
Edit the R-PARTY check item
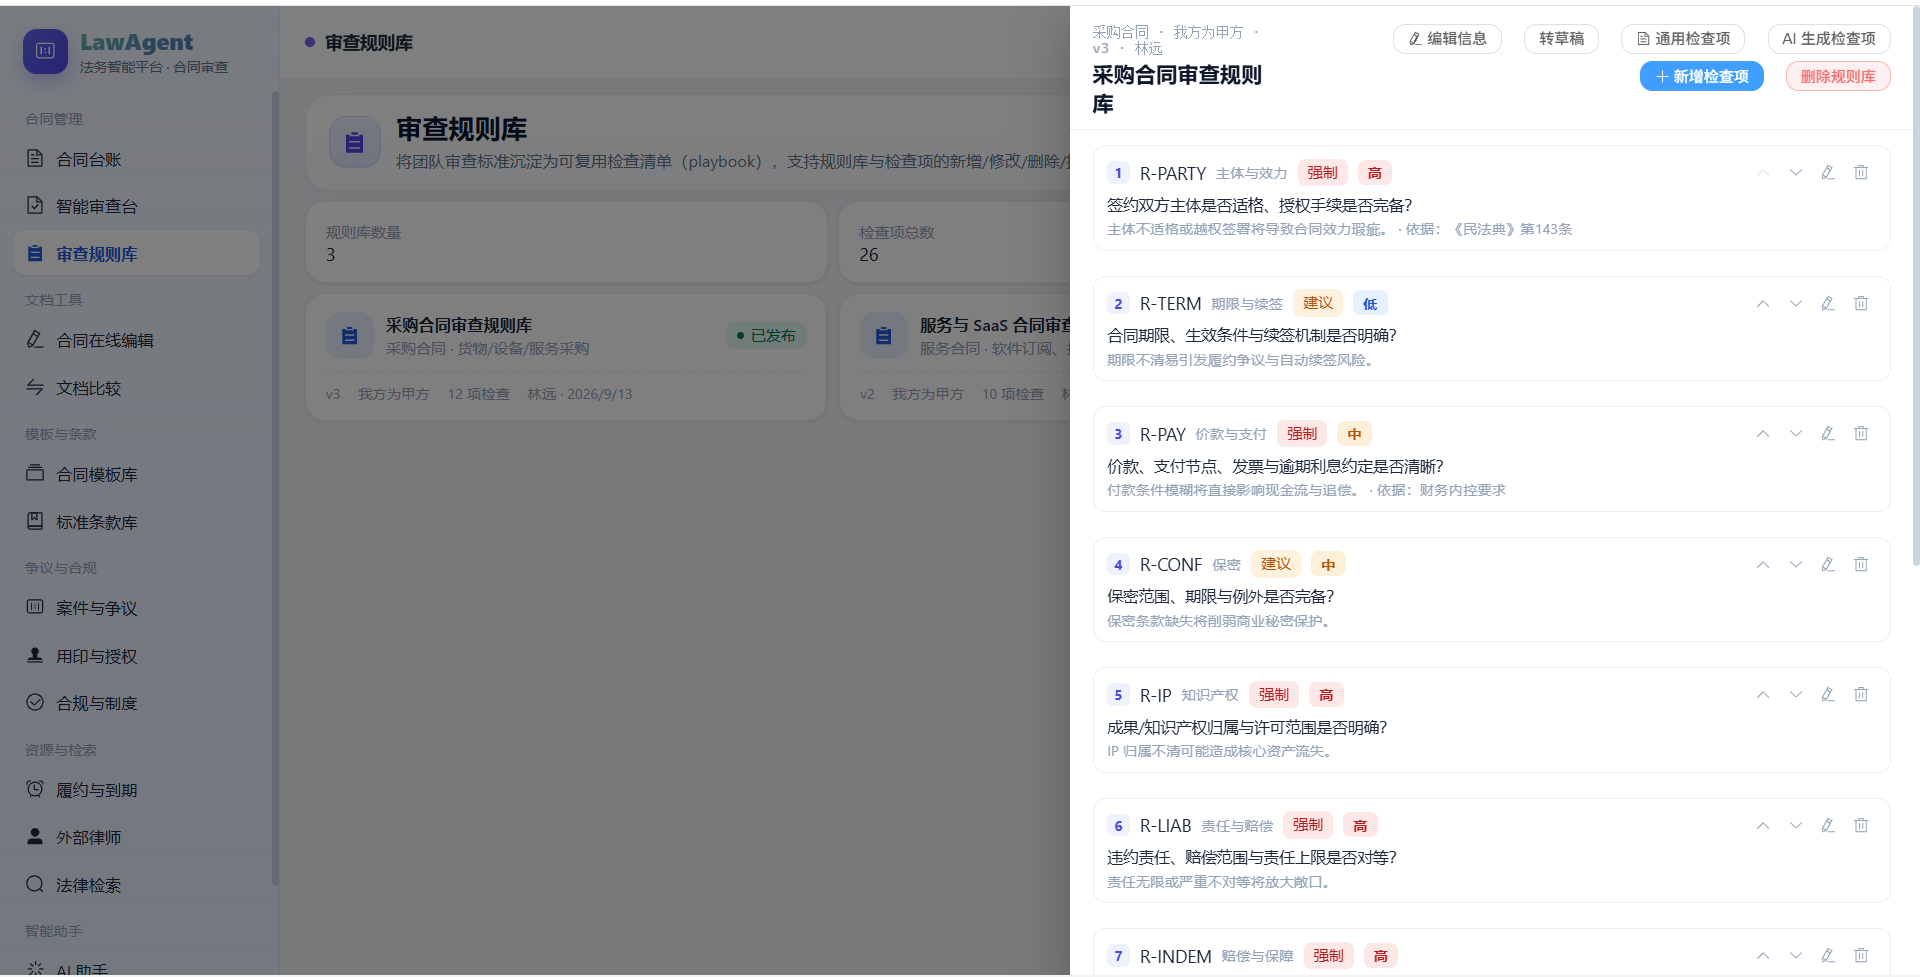tap(1828, 173)
